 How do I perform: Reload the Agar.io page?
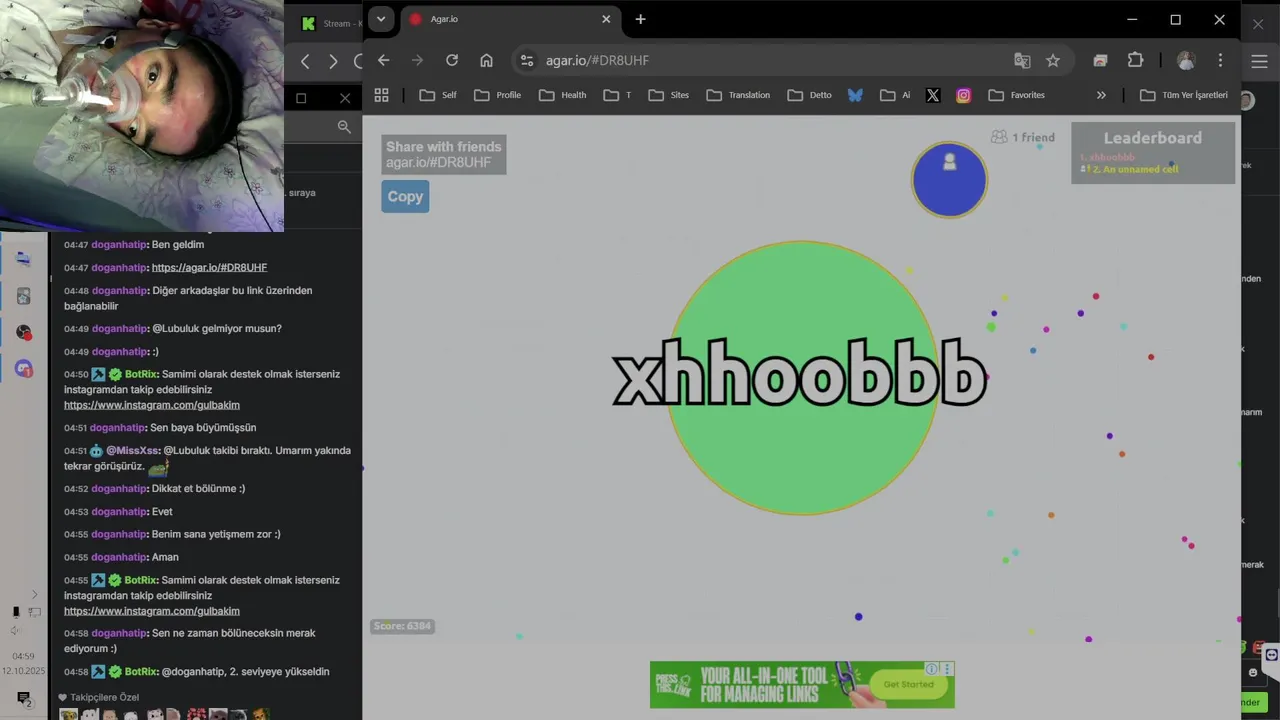click(x=452, y=60)
